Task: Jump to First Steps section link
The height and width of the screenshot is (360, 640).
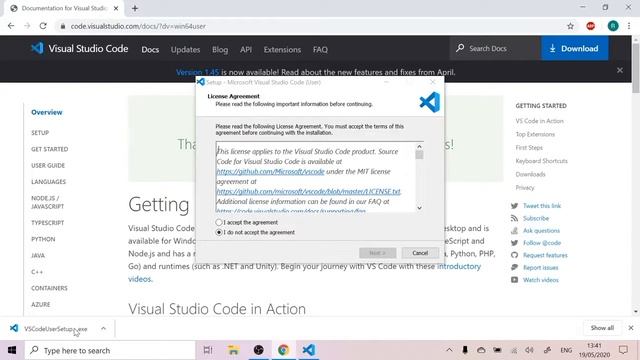Action: [x=529, y=147]
